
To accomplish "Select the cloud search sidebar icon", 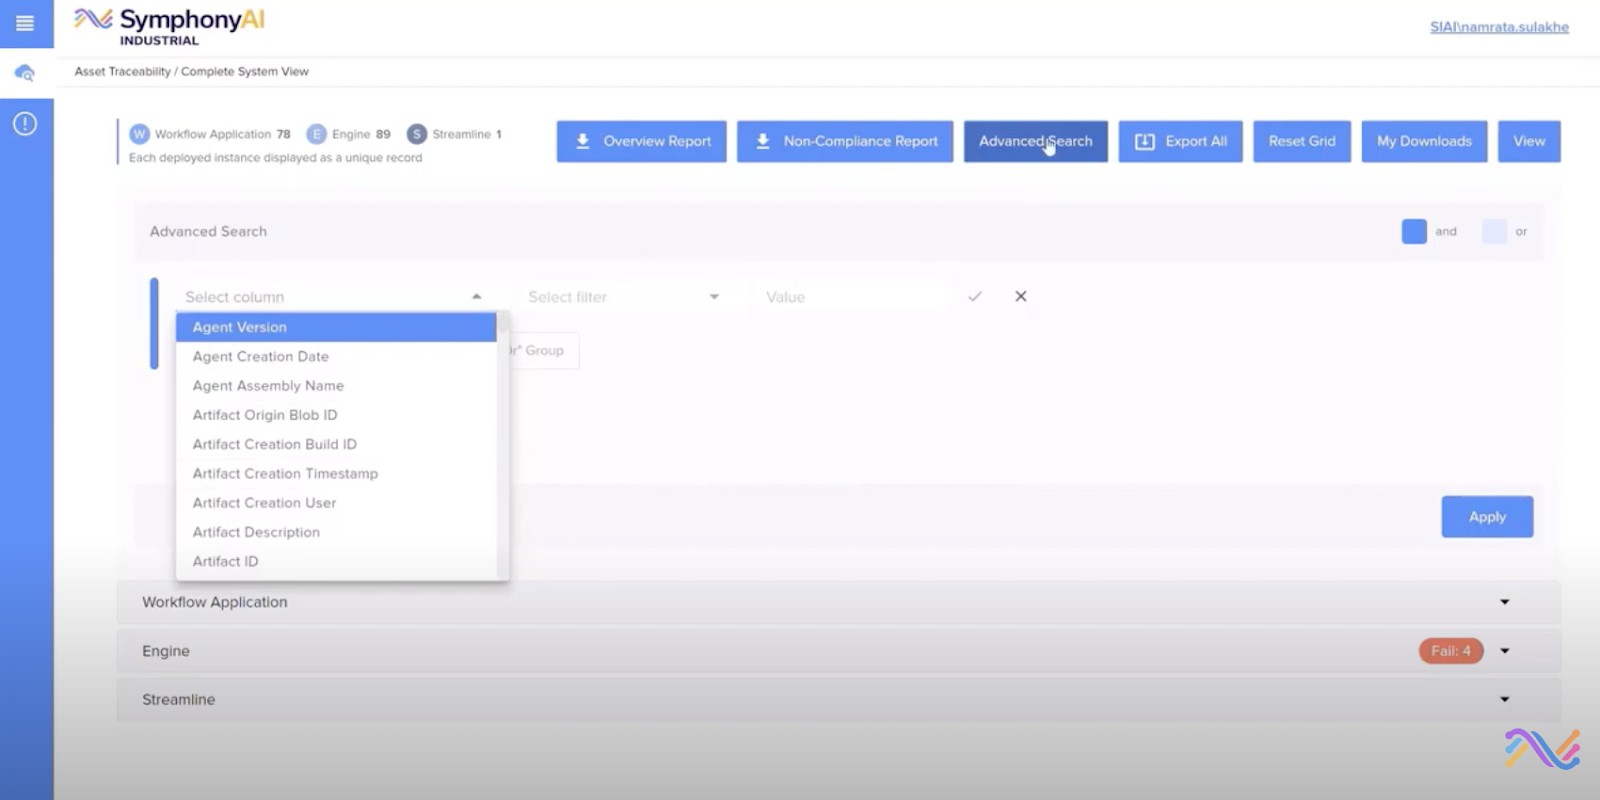I will pyautogui.click(x=25, y=73).
